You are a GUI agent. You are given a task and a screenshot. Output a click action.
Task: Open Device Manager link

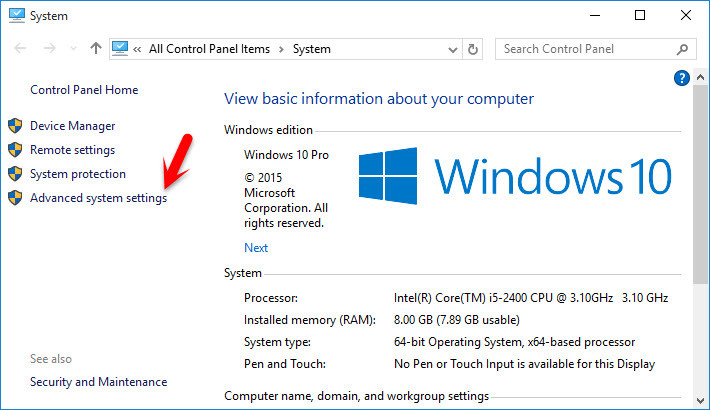pos(72,126)
